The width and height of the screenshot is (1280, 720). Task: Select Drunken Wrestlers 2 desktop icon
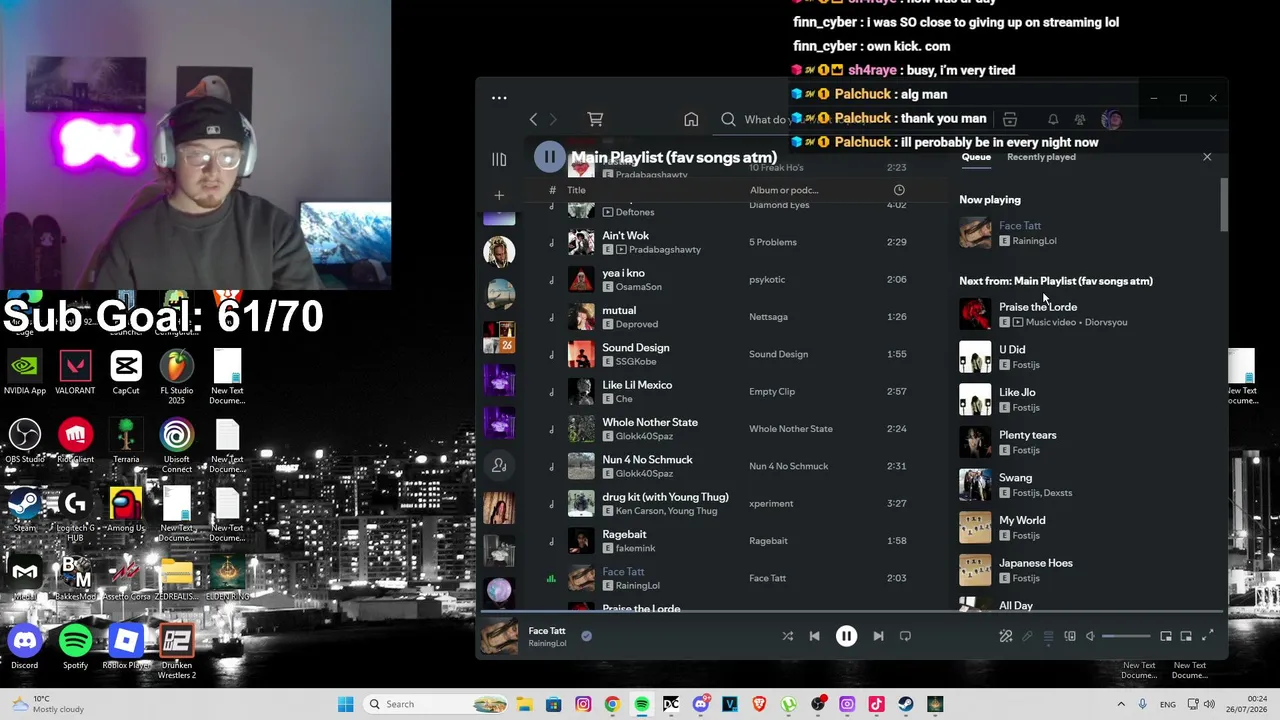[177, 651]
